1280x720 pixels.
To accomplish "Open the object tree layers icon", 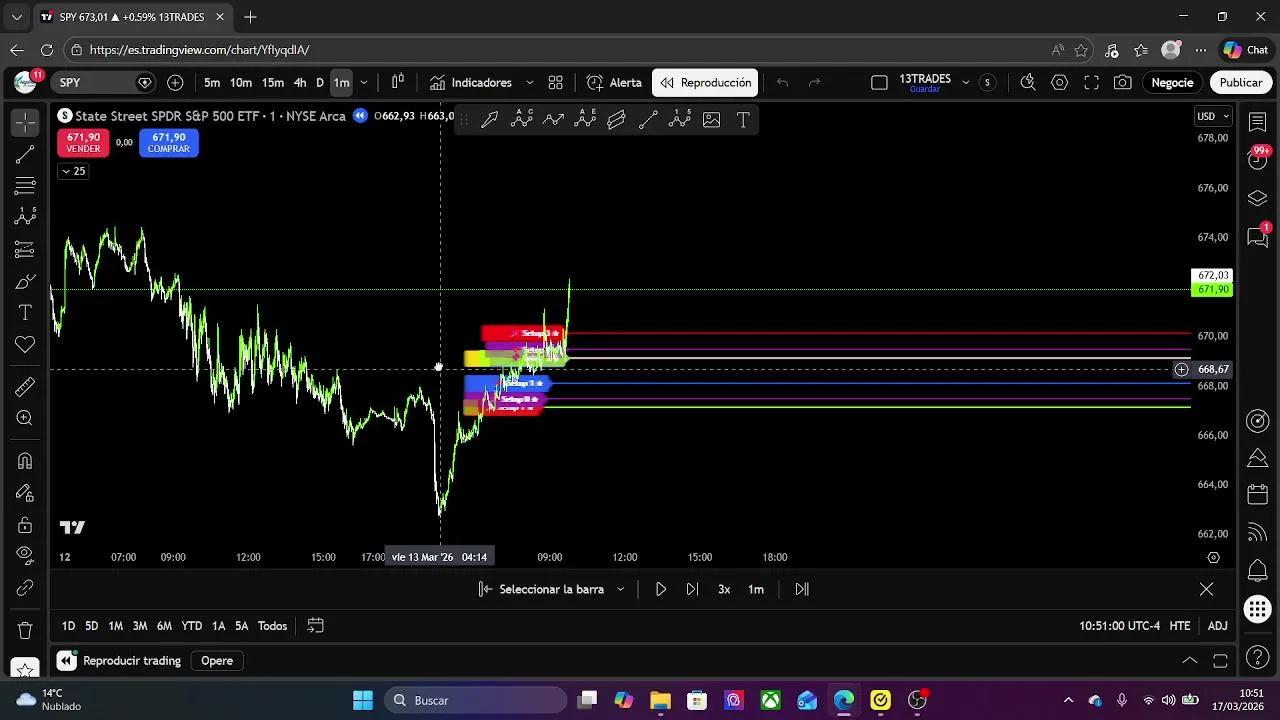I will pyautogui.click(x=1258, y=198).
